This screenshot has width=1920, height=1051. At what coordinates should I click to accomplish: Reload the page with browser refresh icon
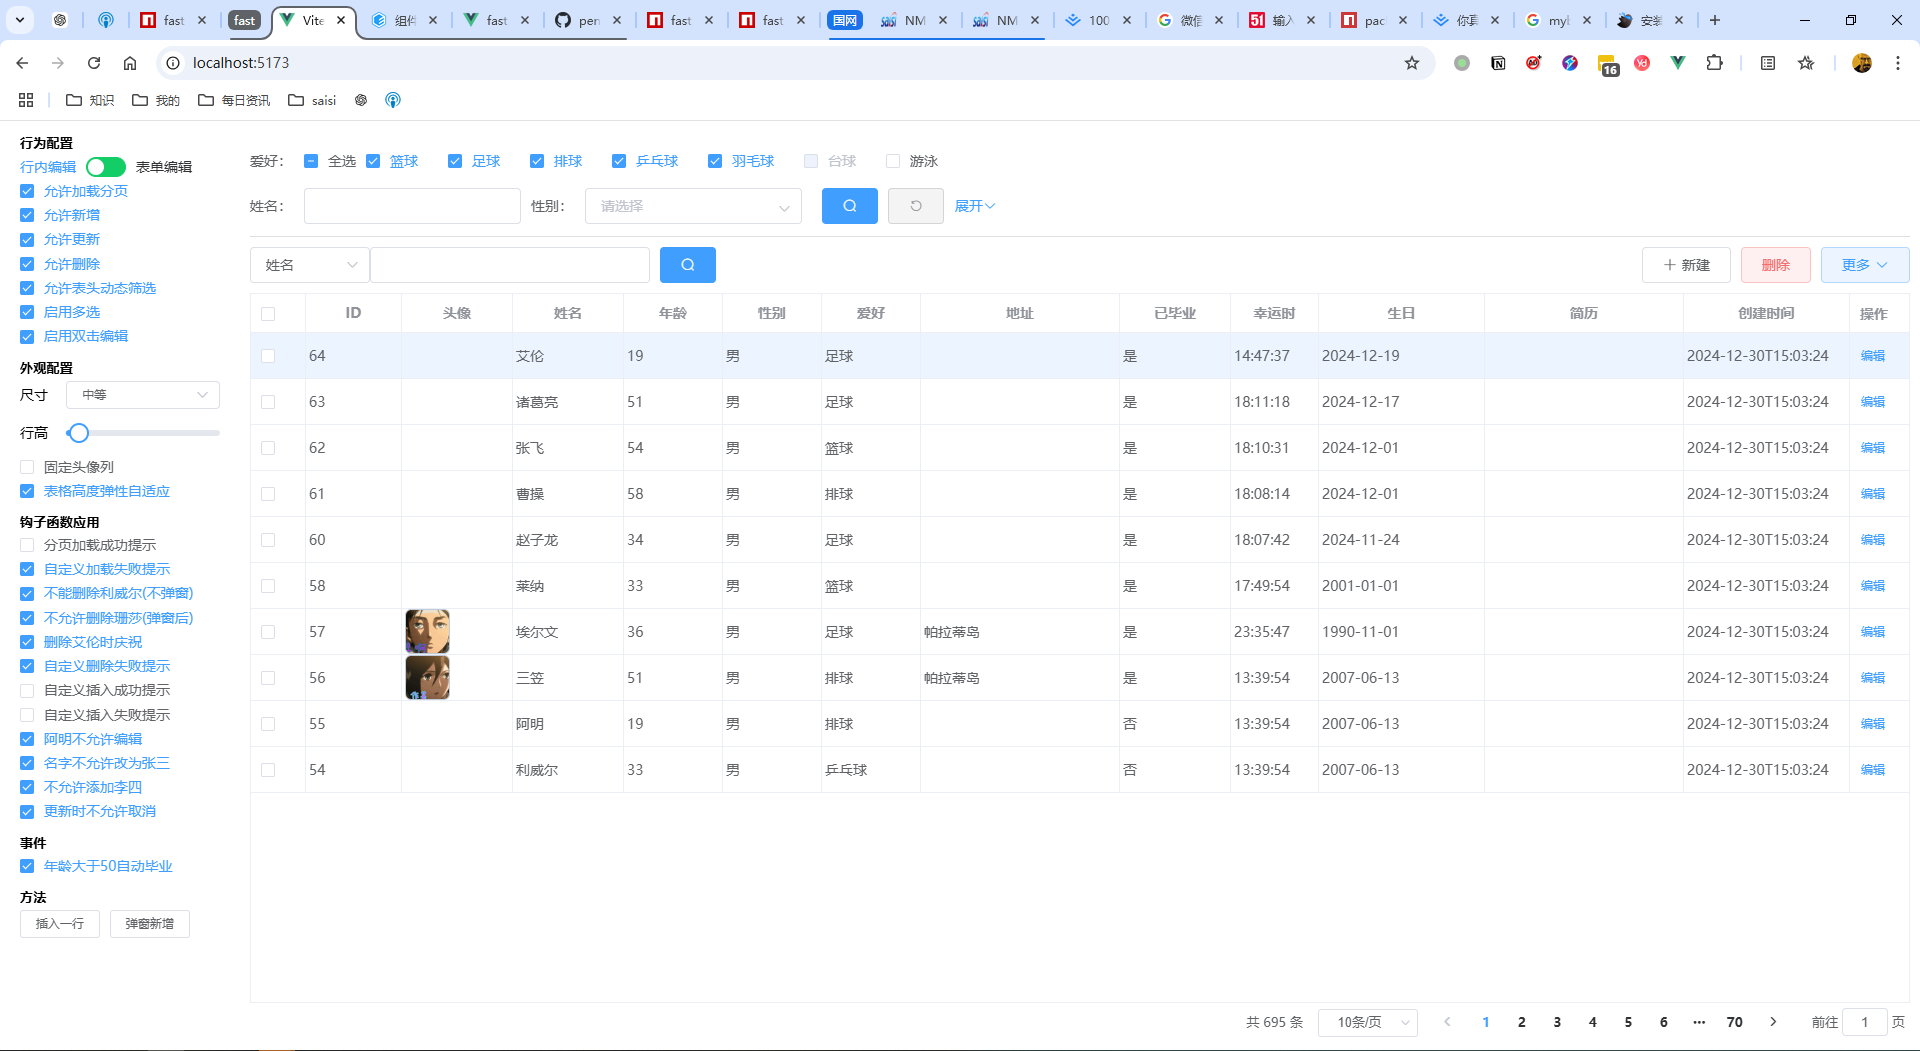(94, 63)
